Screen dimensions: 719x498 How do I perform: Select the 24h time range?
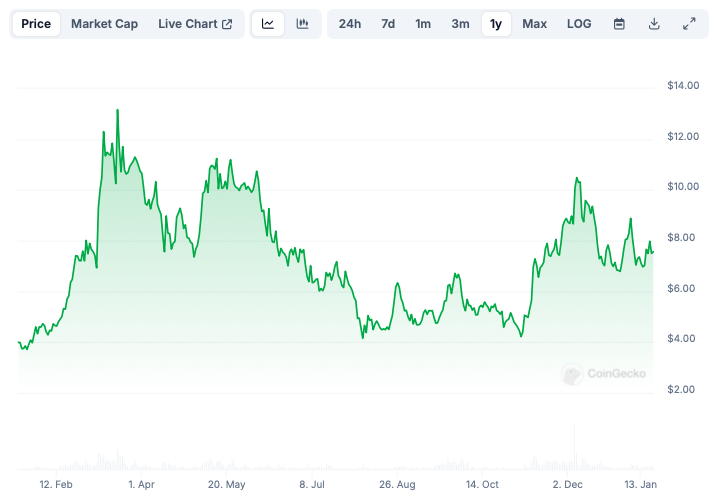click(x=349, y=24)
